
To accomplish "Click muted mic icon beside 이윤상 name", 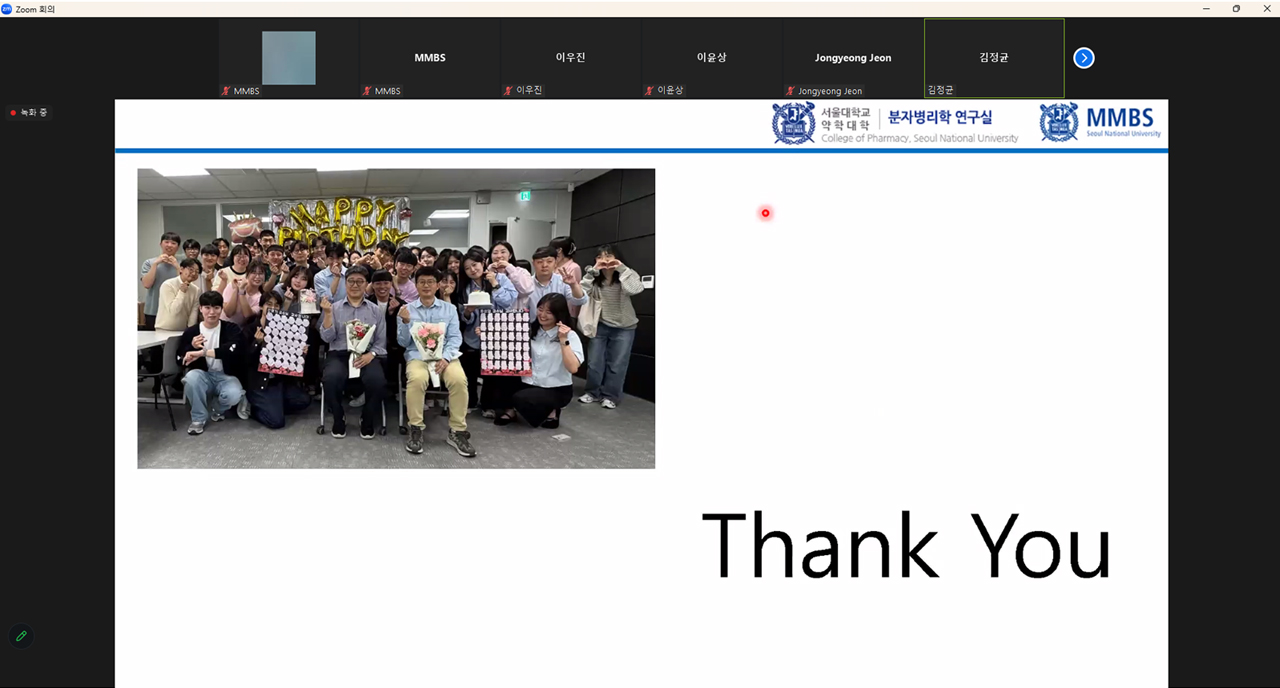I will pyautogui.click(x=650, y=91).
